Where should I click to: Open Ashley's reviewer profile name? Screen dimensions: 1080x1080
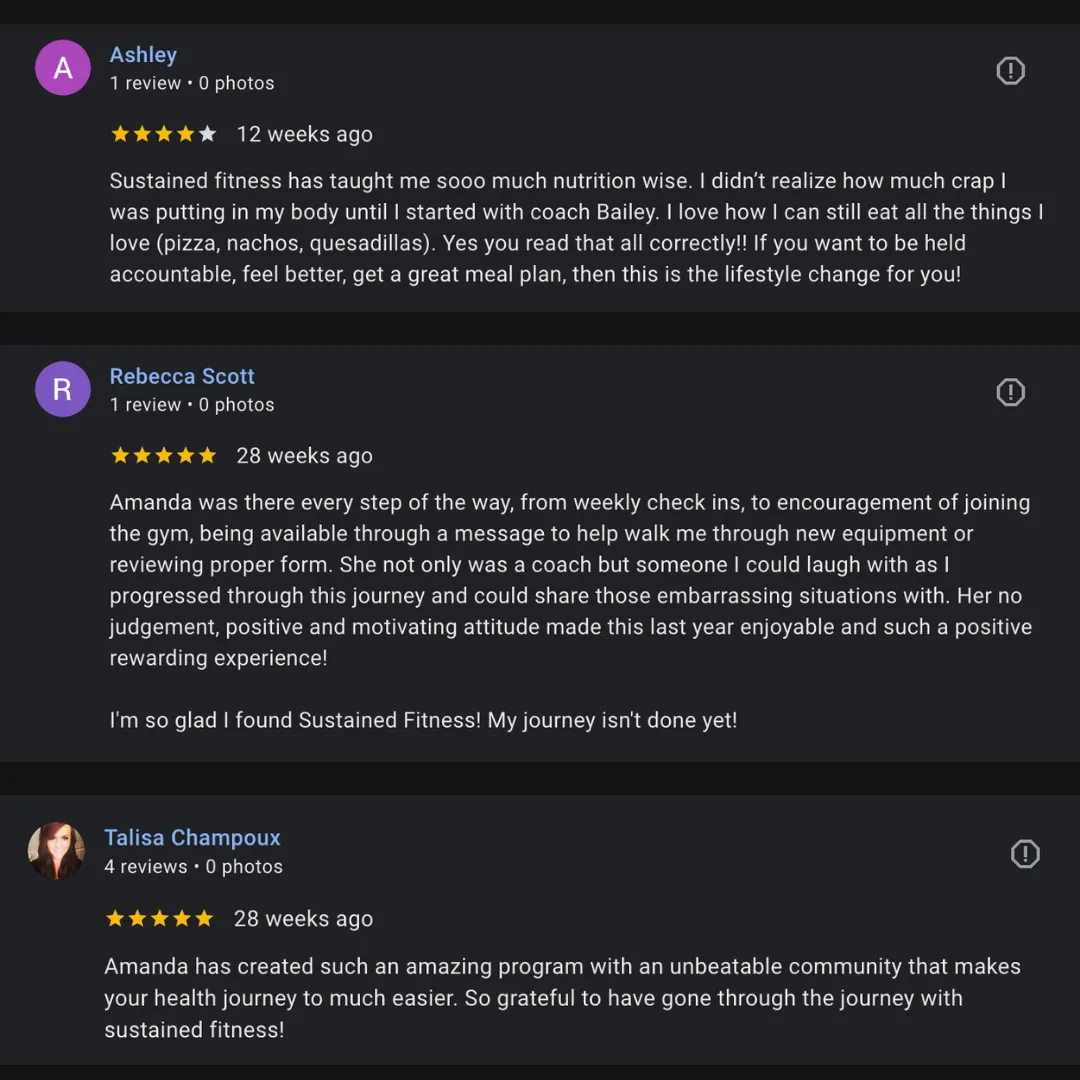(x=143, y=55)
